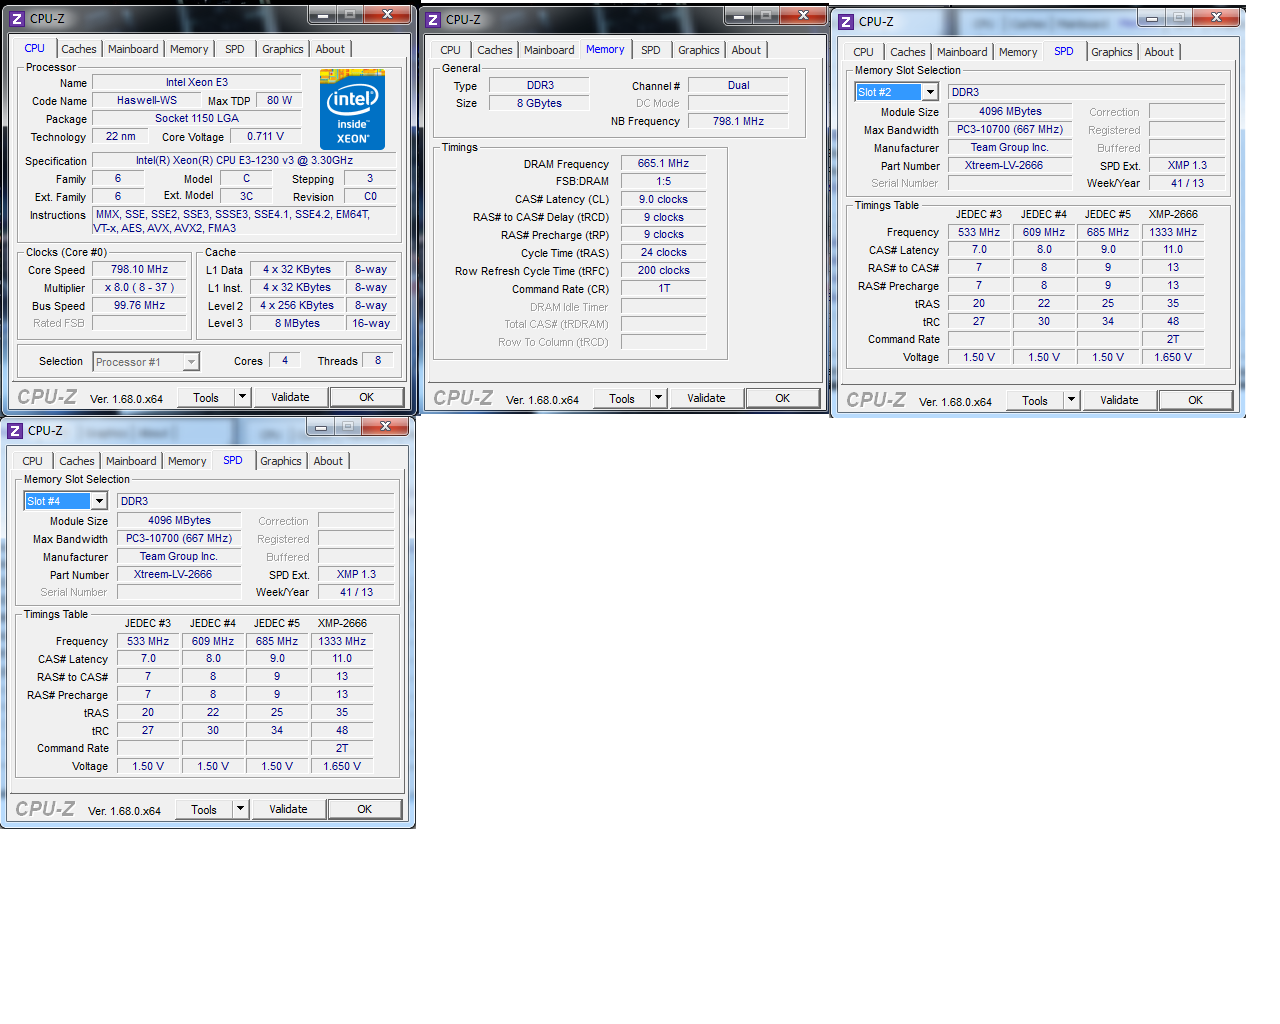The image size is (1280, 1024).
Task: Click the Intel Inside Xeon logo
Action: pos(352,109)
